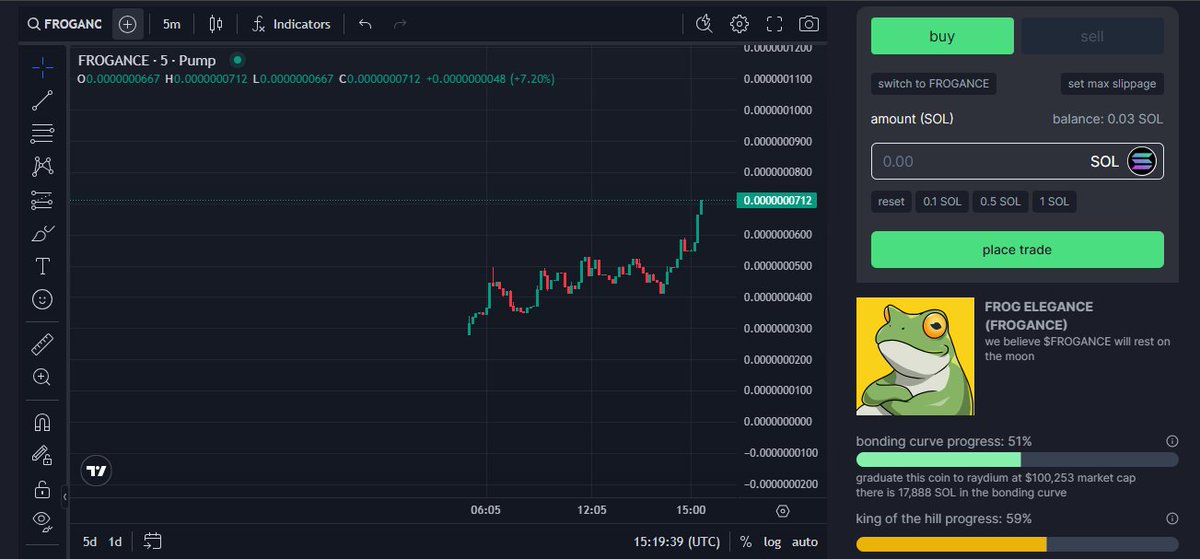Click the reset amount button

tap(891, 202)
